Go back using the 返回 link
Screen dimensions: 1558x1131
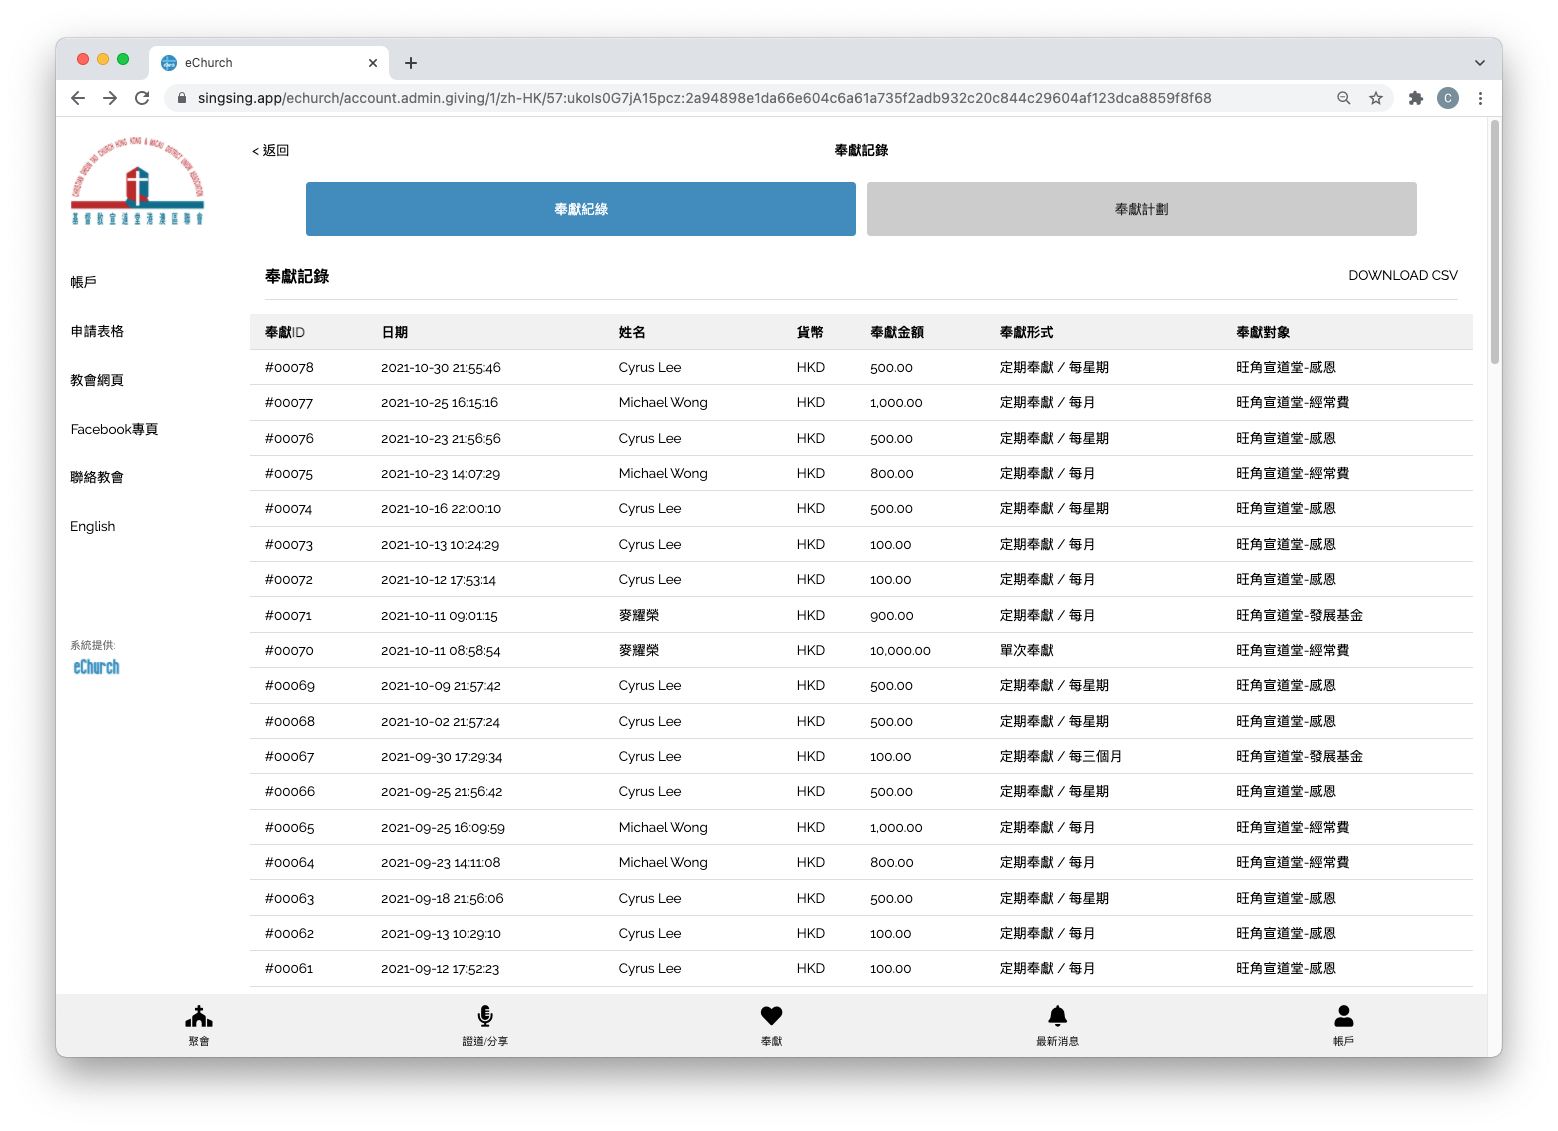pos(271,150)
